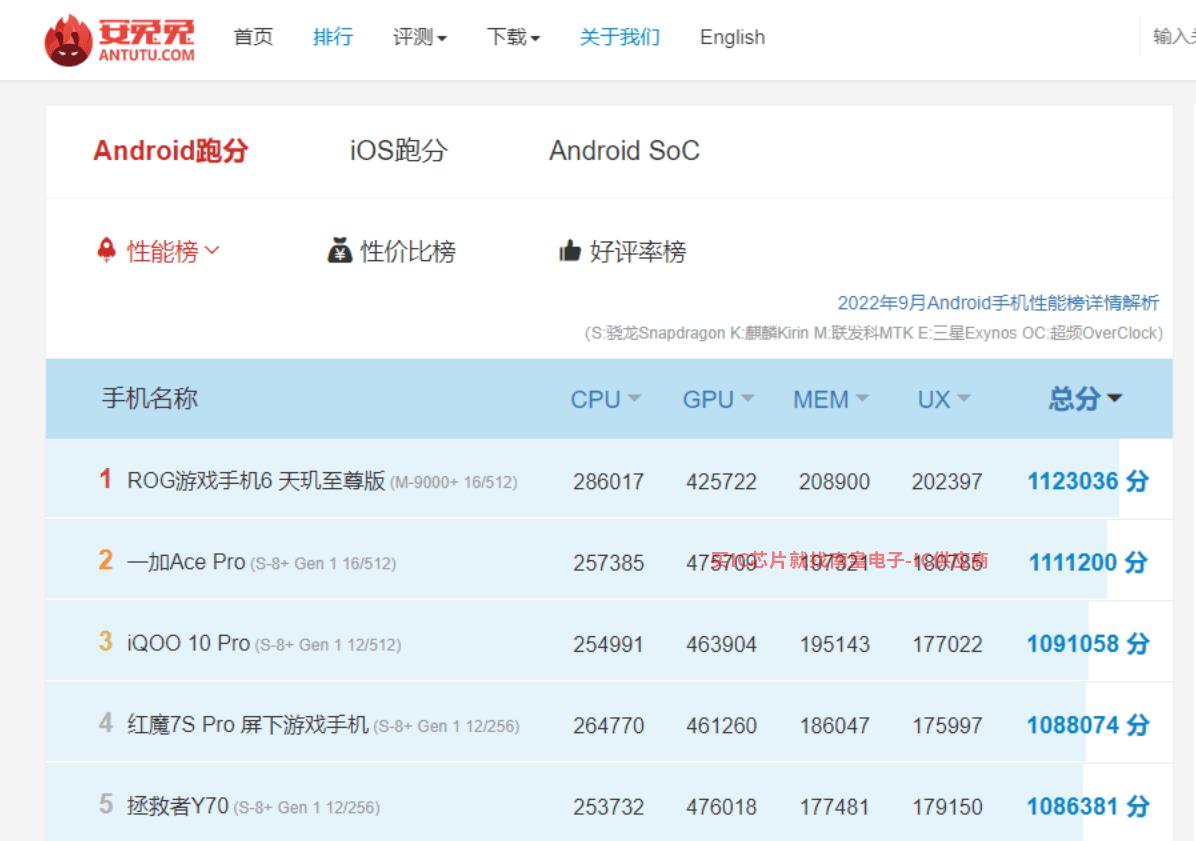The image size is (1196, 841).
Task: Click CPU score 286017
Action: coord(608,482)
